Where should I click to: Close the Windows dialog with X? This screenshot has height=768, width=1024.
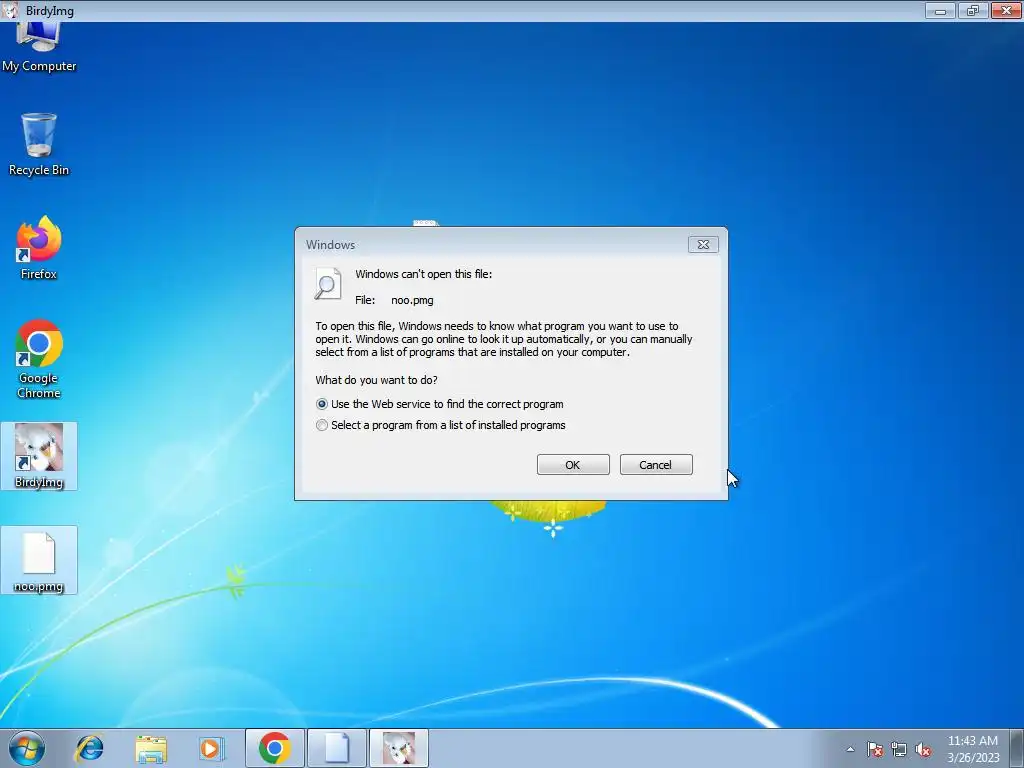(x=703, y=244)
